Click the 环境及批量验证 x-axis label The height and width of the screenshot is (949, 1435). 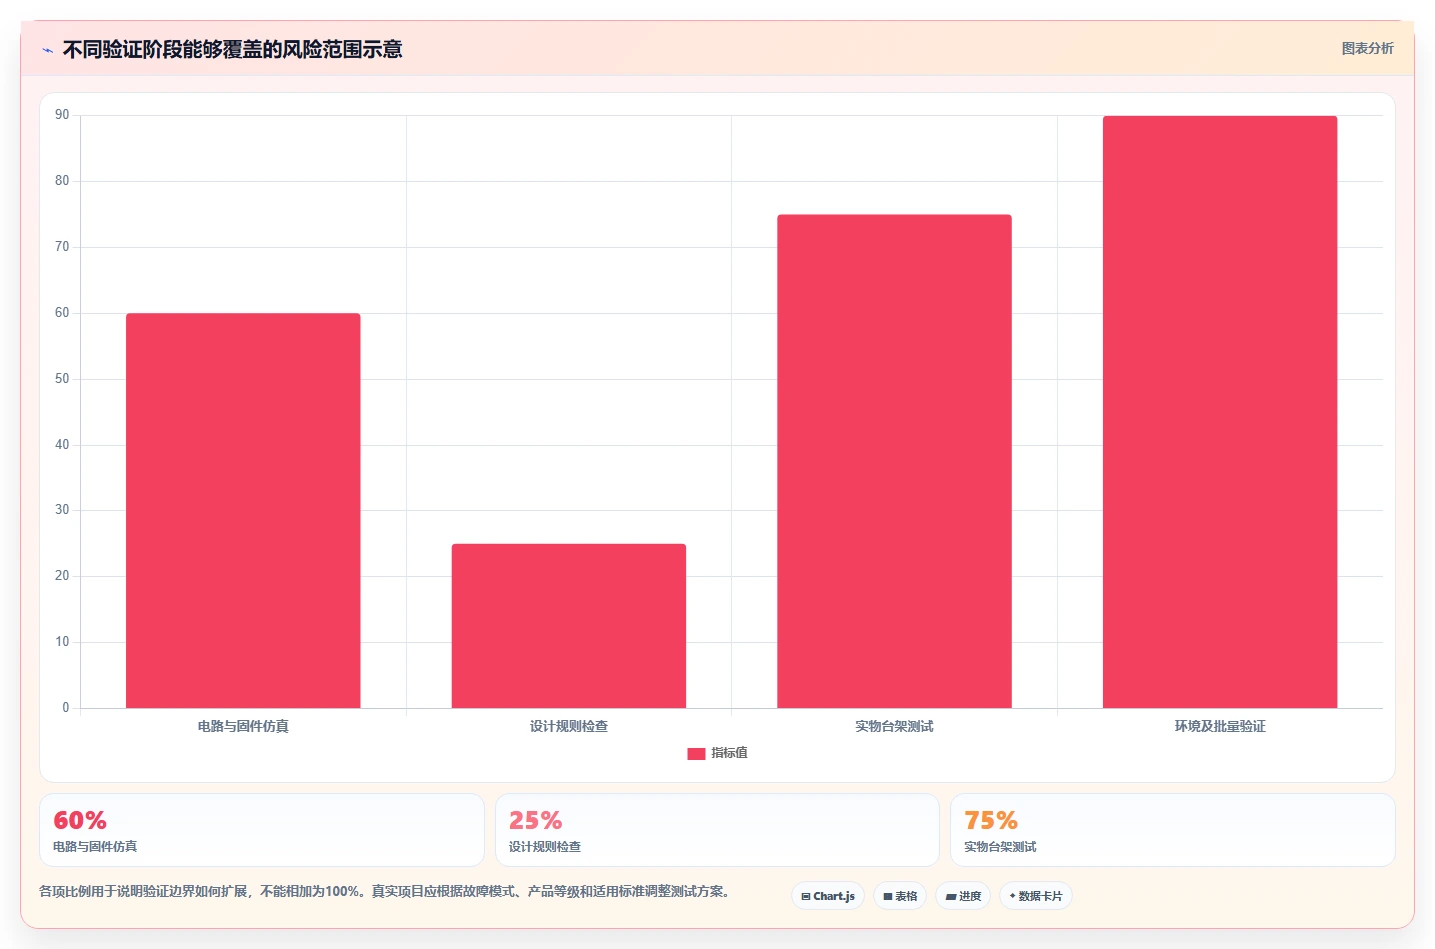tap(1220, 726)
